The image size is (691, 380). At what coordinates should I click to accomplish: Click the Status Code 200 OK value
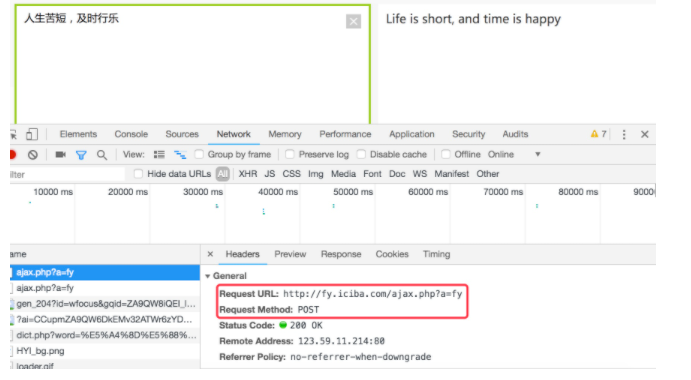tap(306, 325)
